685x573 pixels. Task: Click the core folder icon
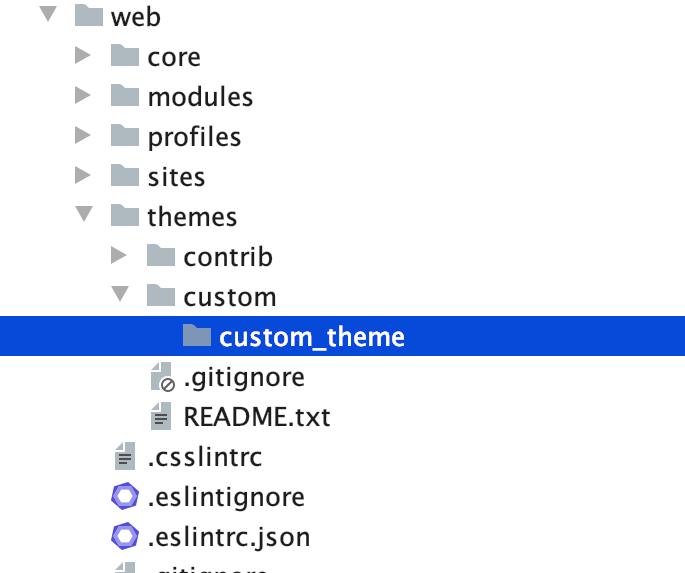click(125, 57)
